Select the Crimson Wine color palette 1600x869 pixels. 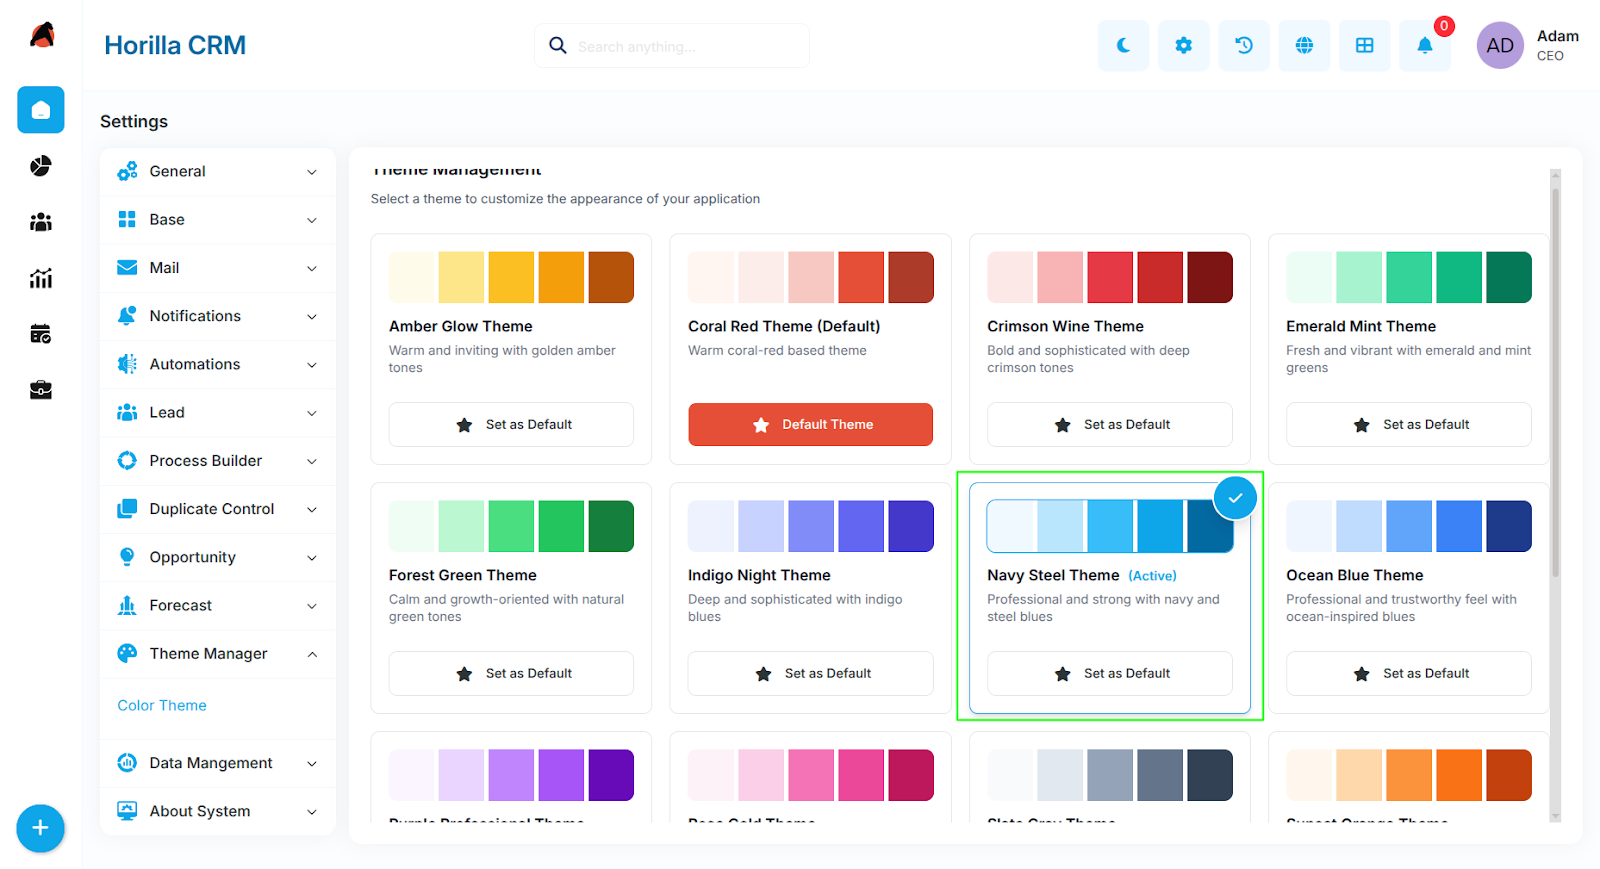click(1110, 277)
